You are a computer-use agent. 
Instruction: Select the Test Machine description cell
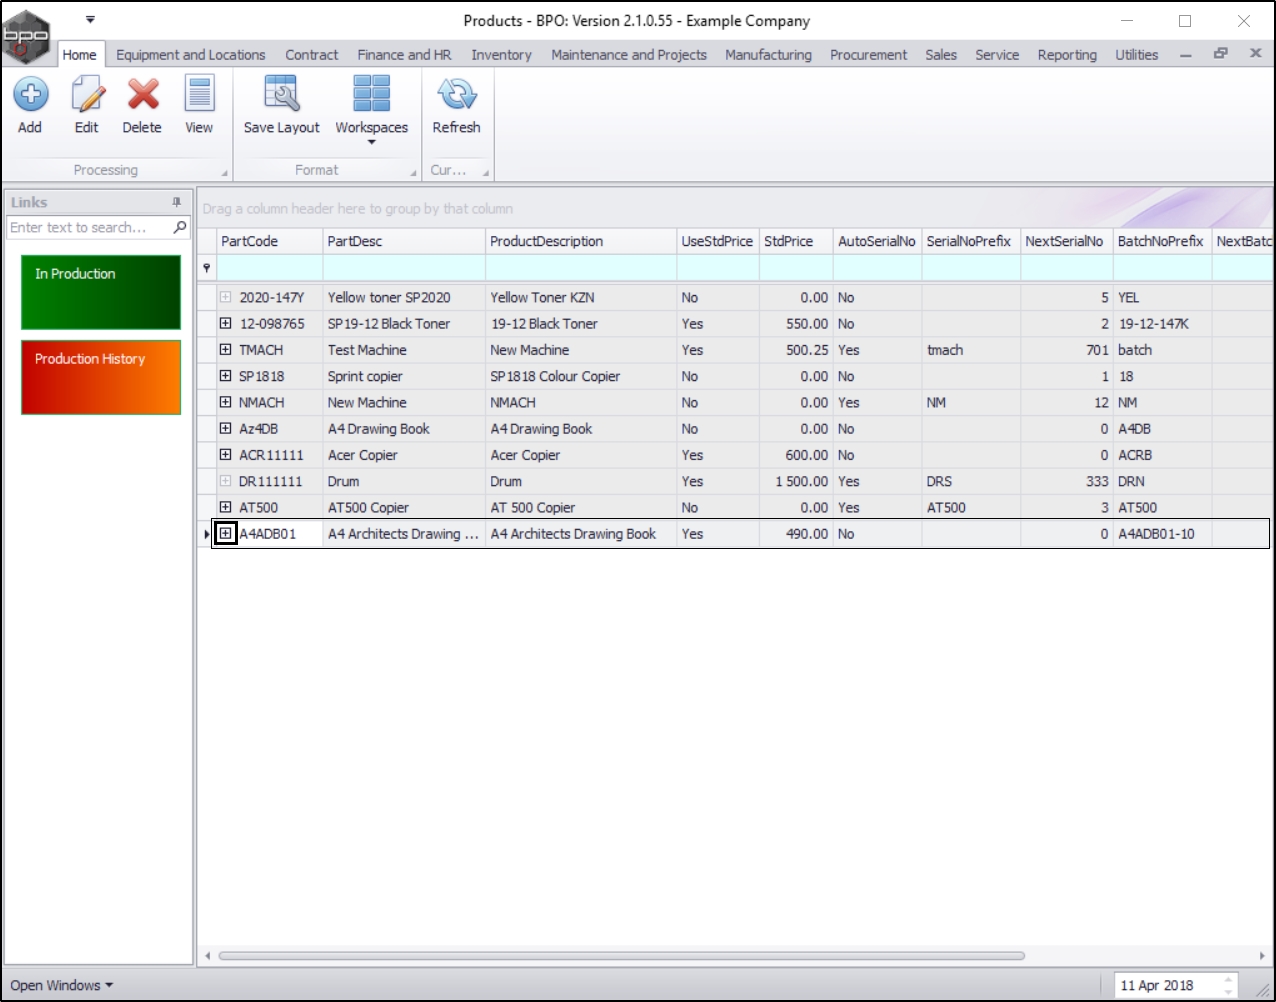(x=404, y=350)
